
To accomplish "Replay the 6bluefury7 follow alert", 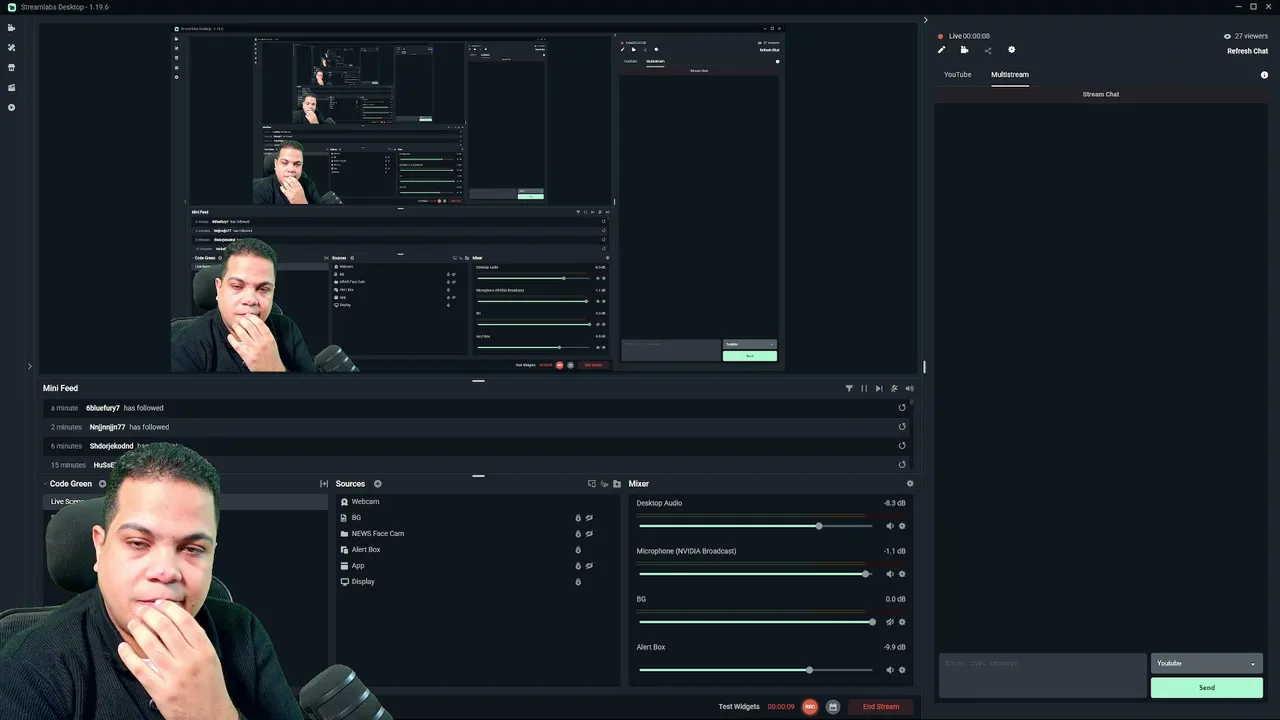I will (902, 408).
